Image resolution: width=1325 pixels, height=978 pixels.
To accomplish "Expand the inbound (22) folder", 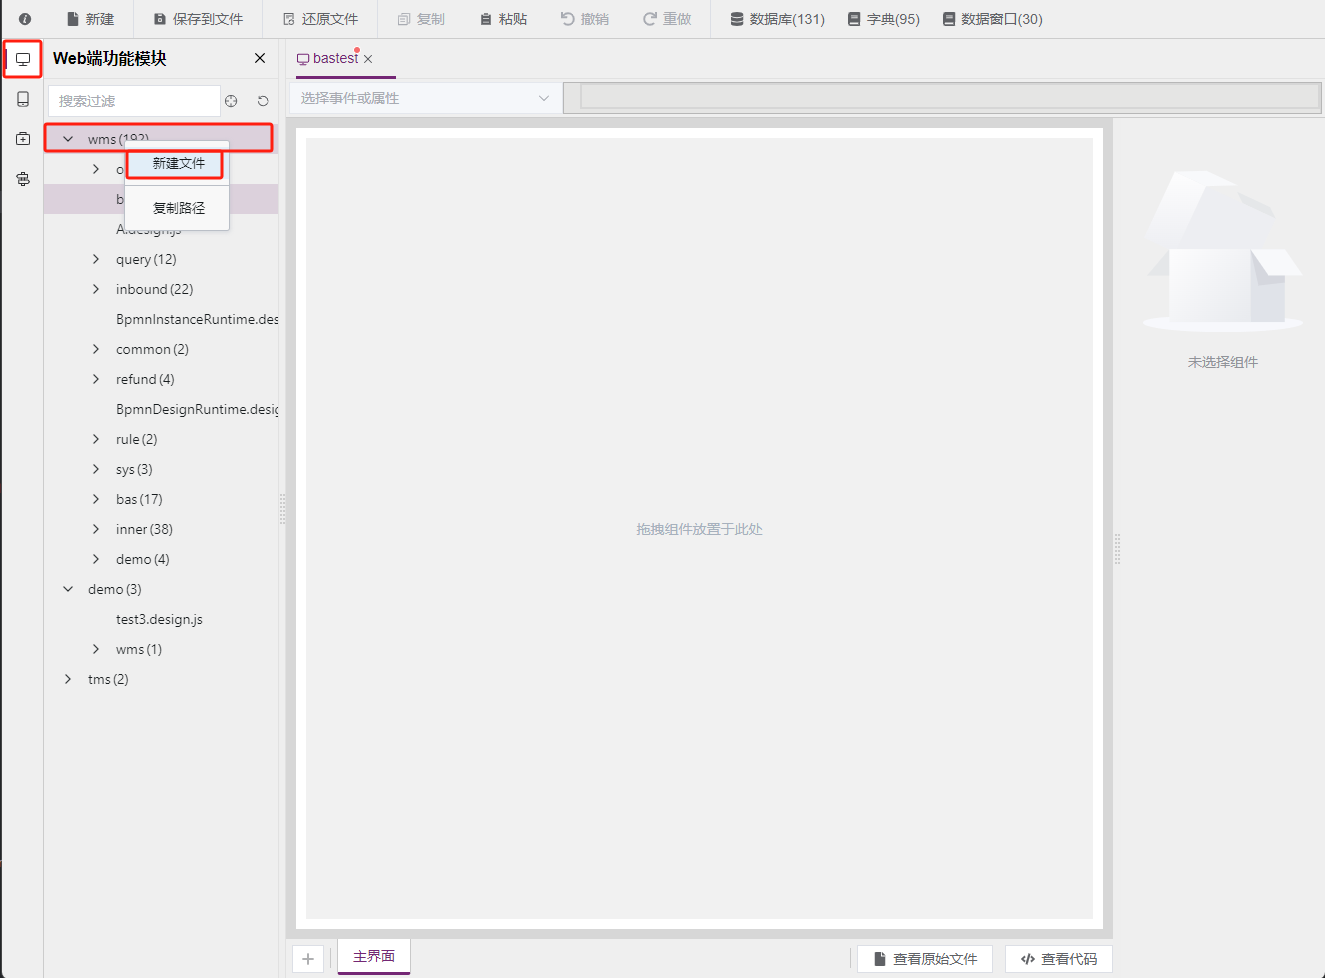I will tap(96, 289).
